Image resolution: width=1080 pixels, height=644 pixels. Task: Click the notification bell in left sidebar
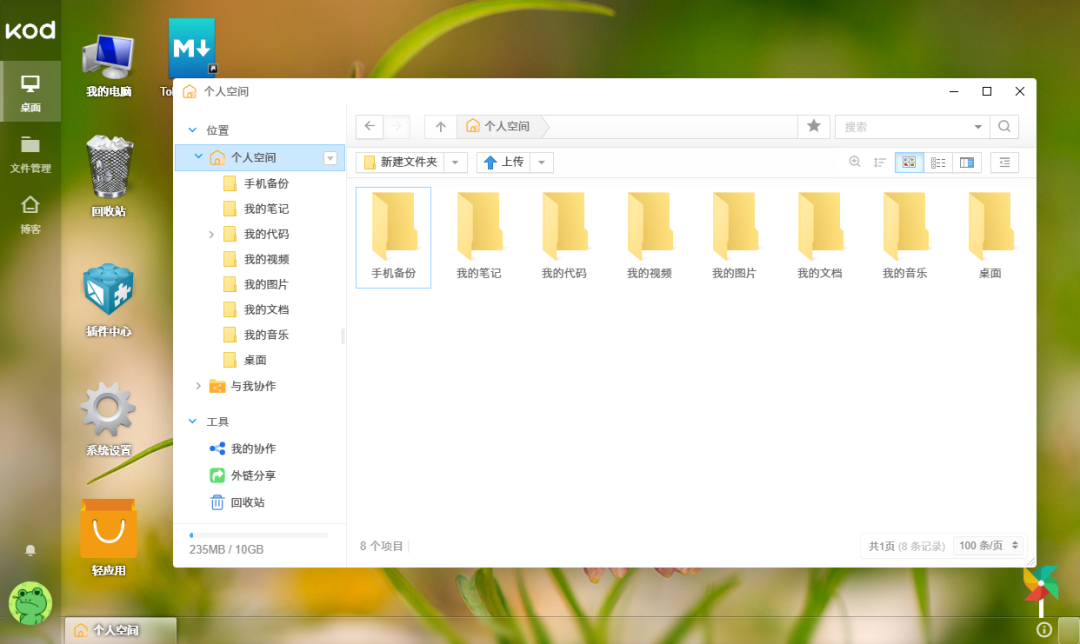click(x=30, y=550)
